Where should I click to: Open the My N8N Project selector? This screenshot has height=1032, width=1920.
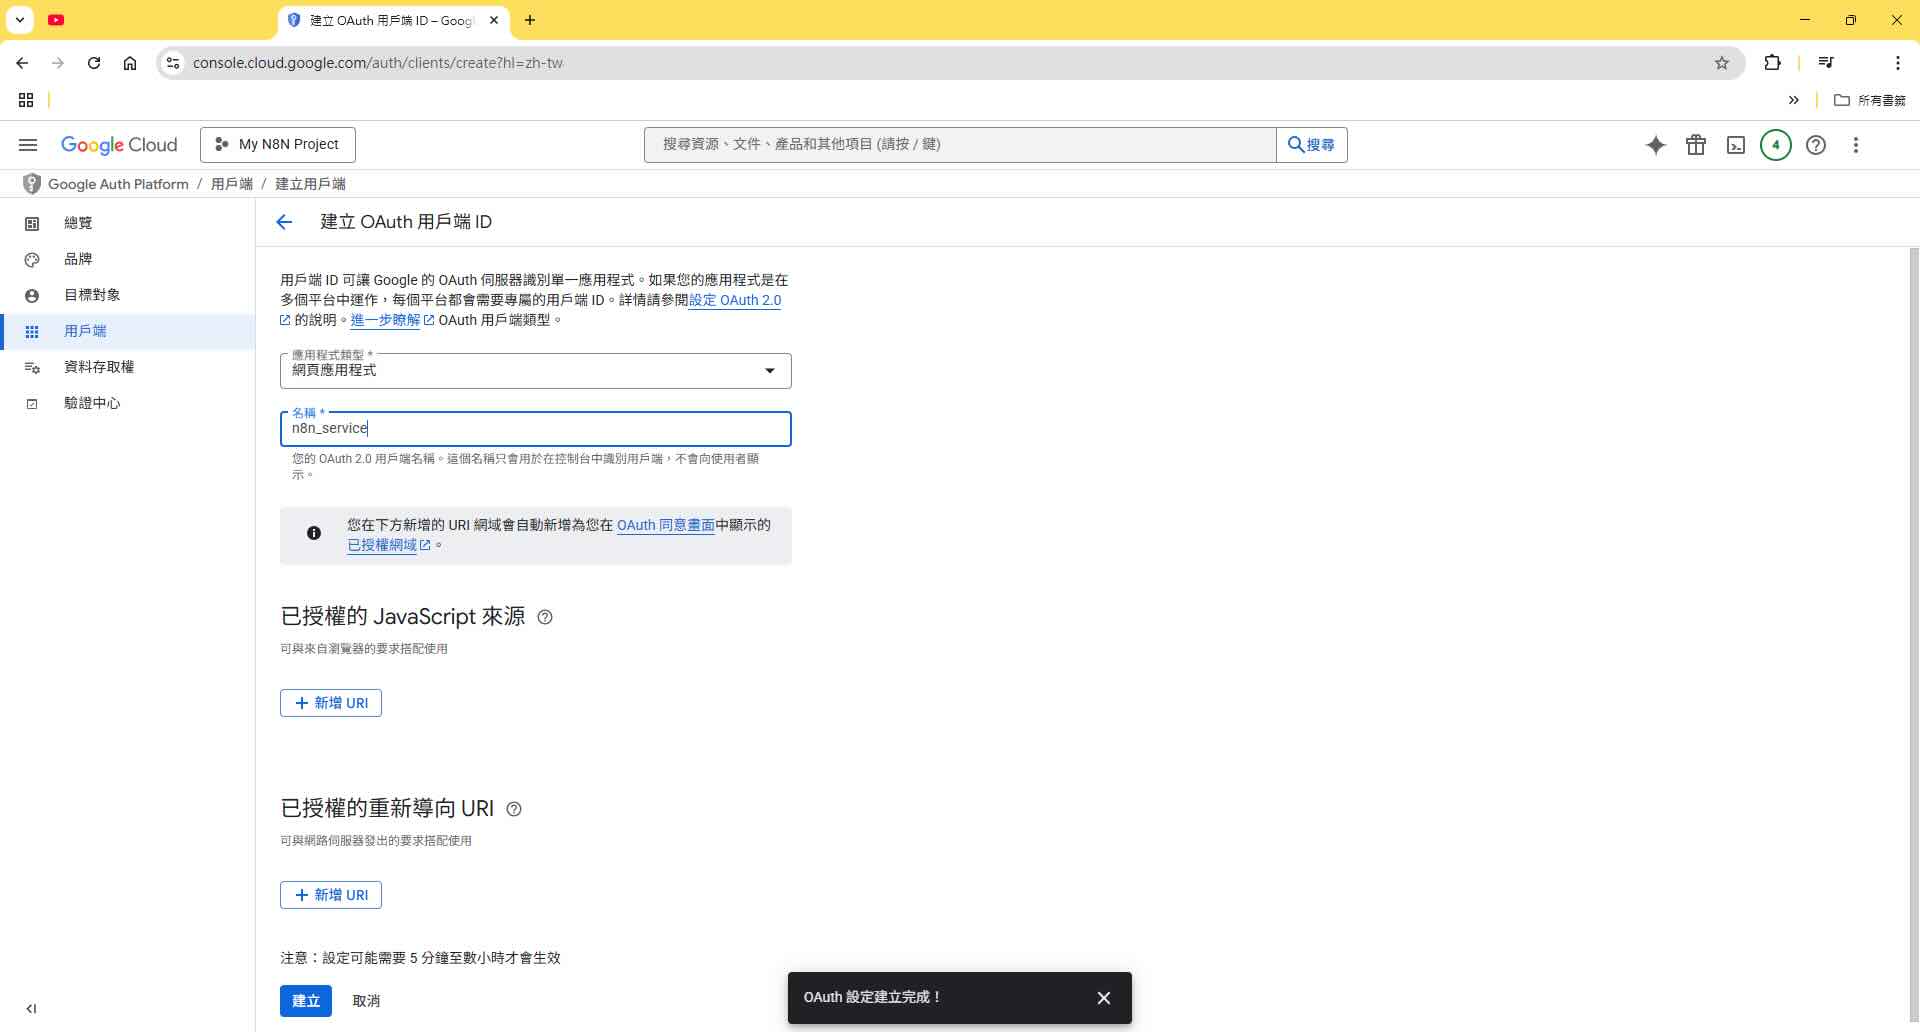pos(278,144)
